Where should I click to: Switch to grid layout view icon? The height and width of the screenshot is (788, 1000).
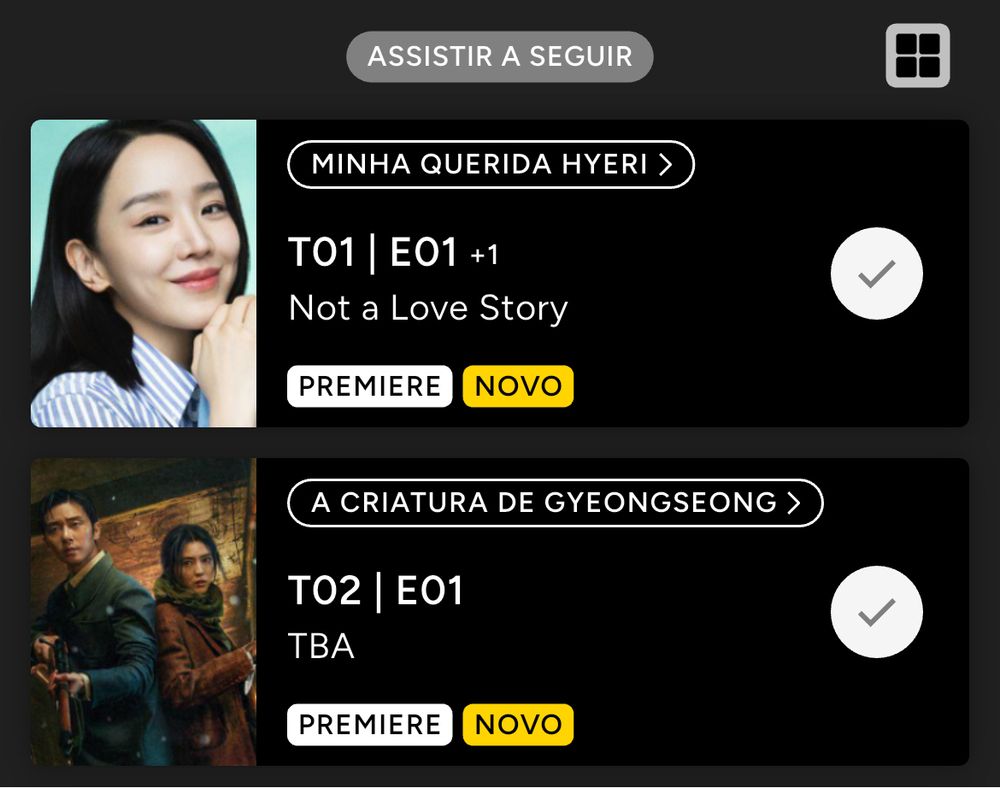point(917,55)
